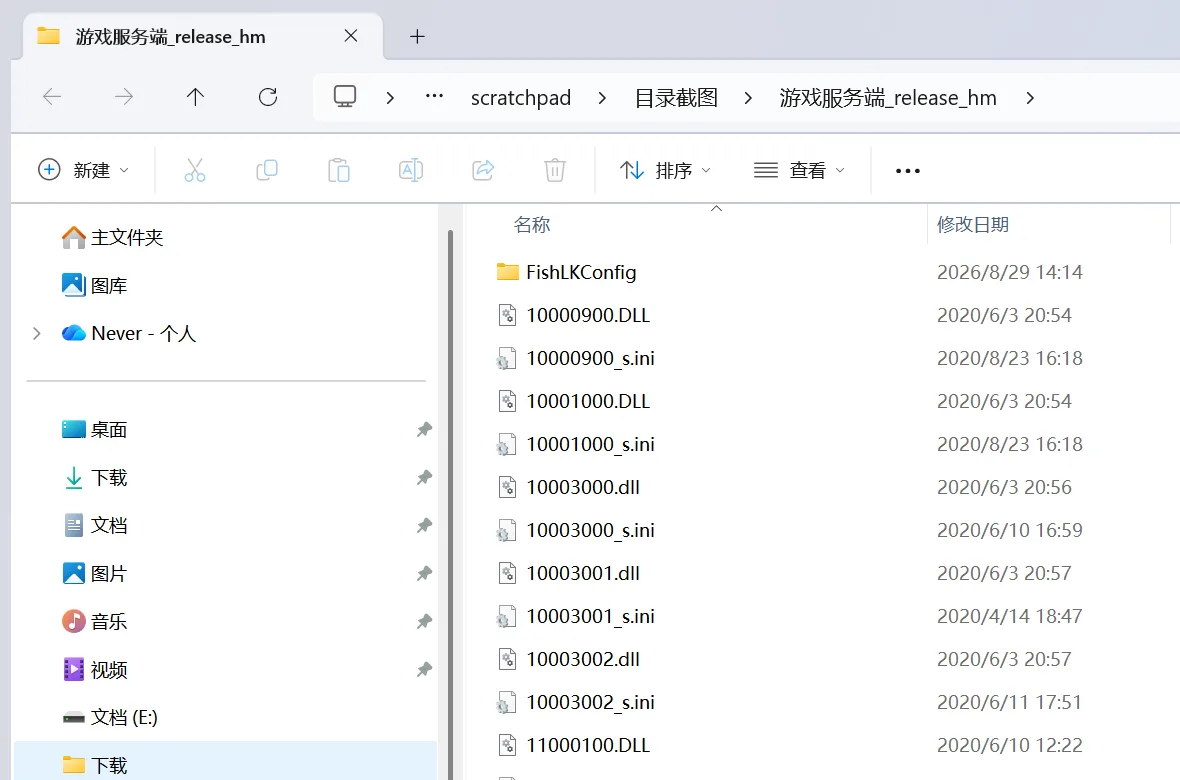Delete selected item with trash icon
Screen dimensions: 1180x780
pos(555,170)
